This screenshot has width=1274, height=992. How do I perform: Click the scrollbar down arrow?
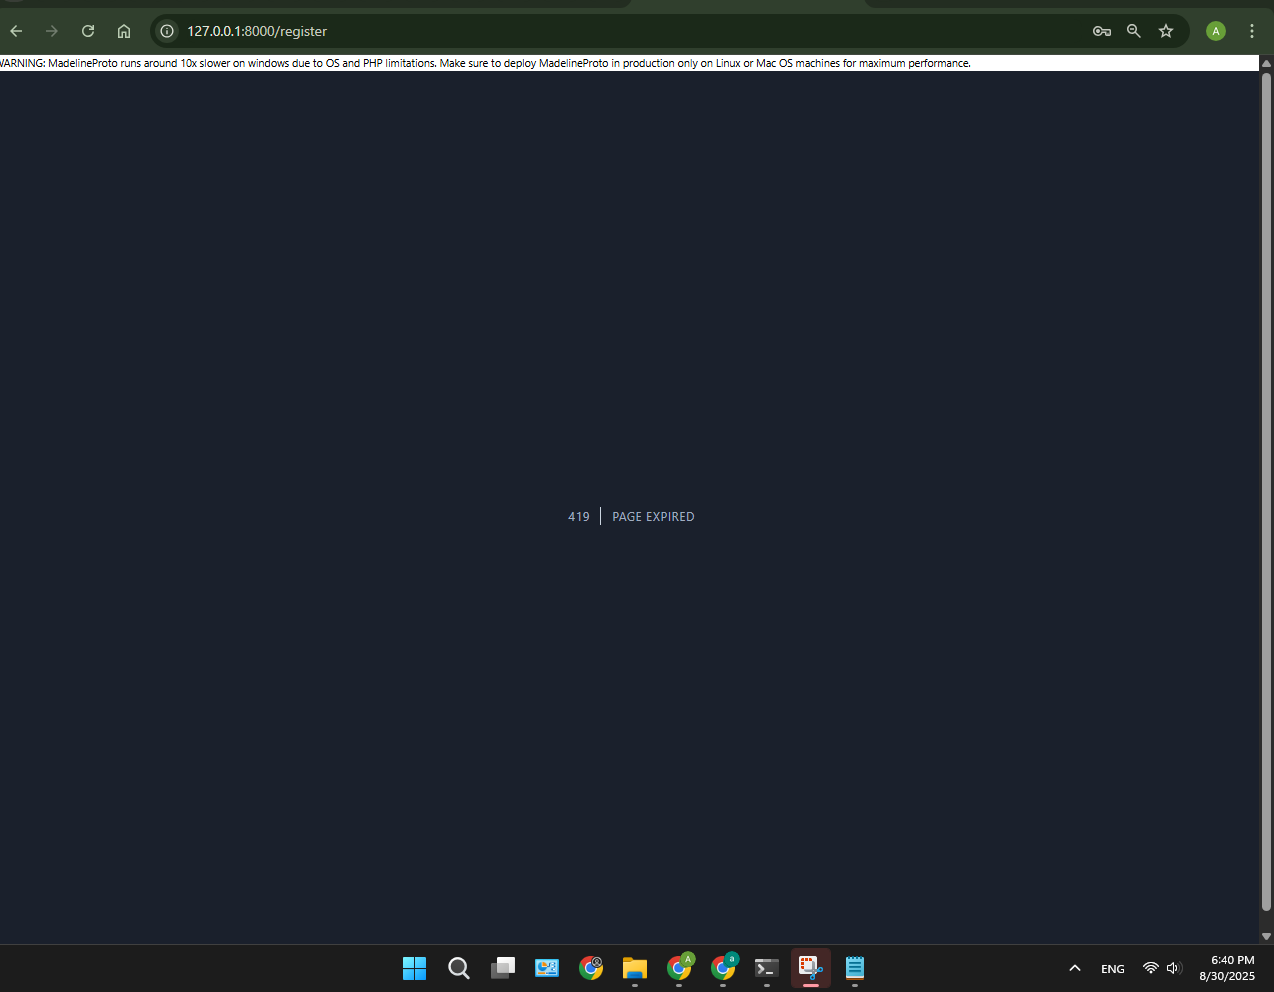point(1266,937)
